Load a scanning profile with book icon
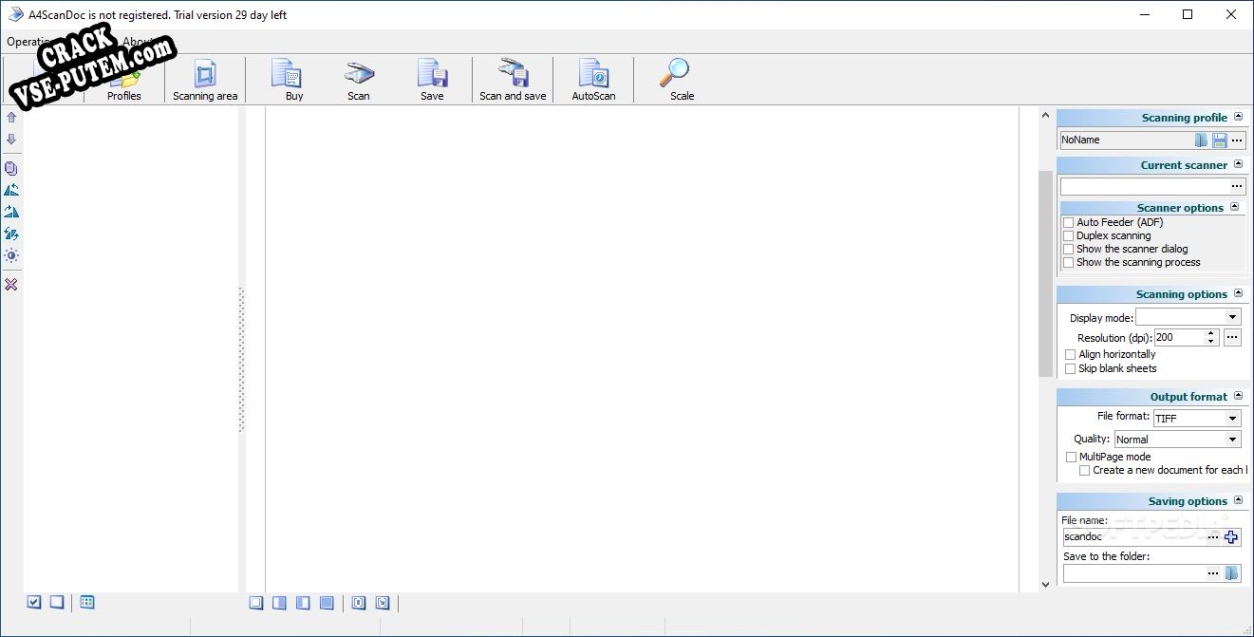1254x637 pixels. 1201,140
